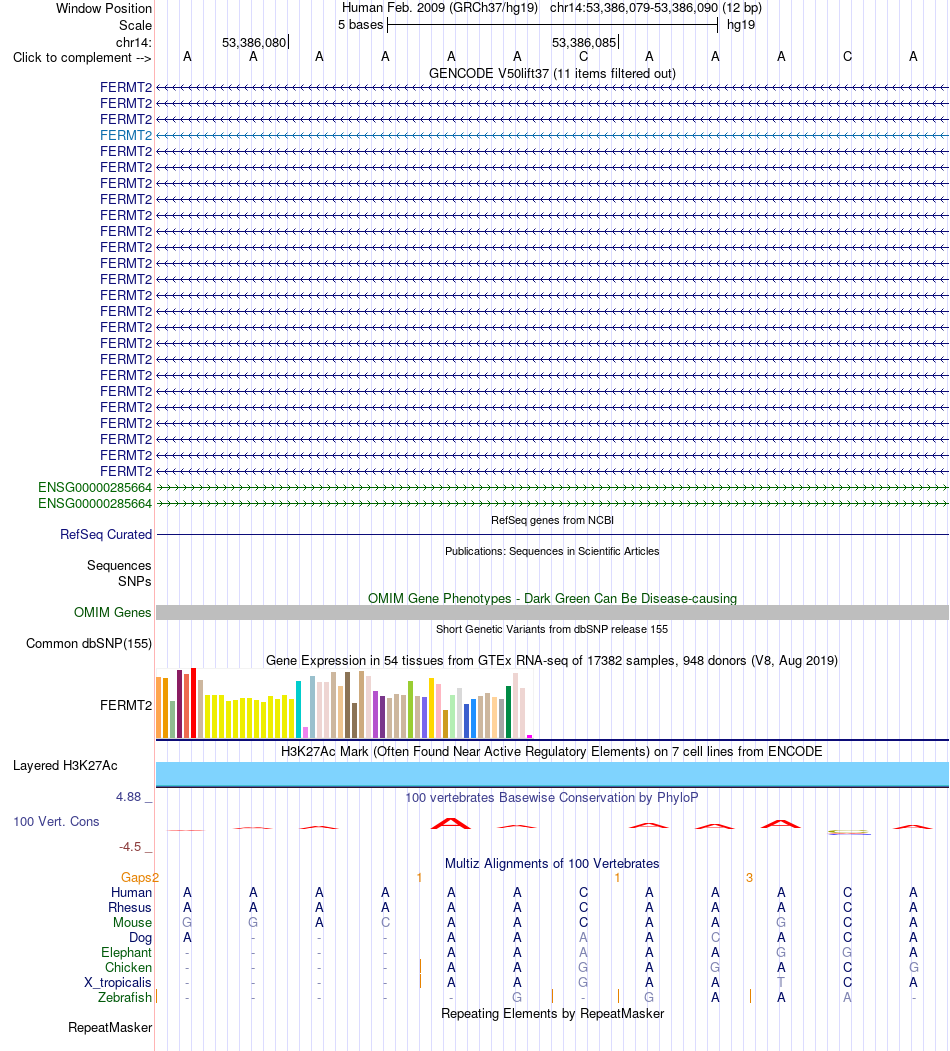950x1051 pixels.
Task: Click the 'Click to complement -->' label
Action: [82, 58]
